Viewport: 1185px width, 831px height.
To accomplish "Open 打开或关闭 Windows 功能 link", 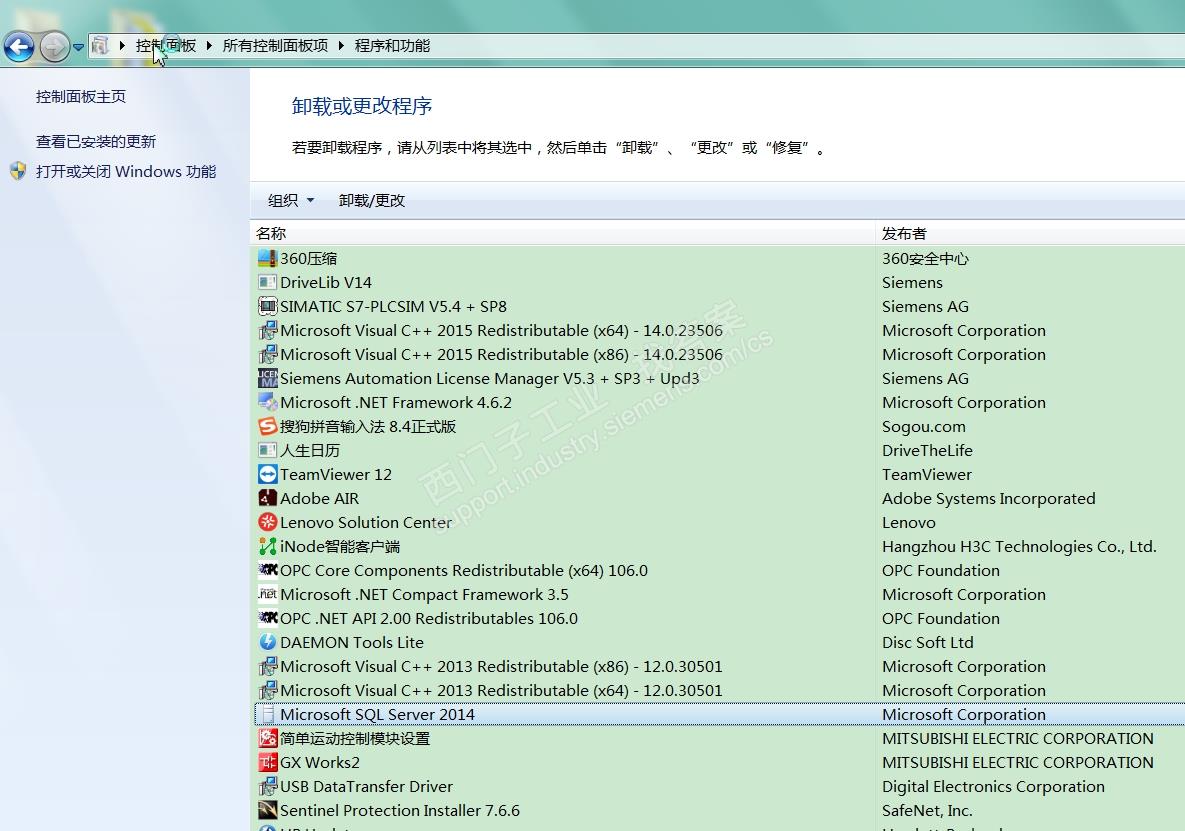I will (126, 171).
